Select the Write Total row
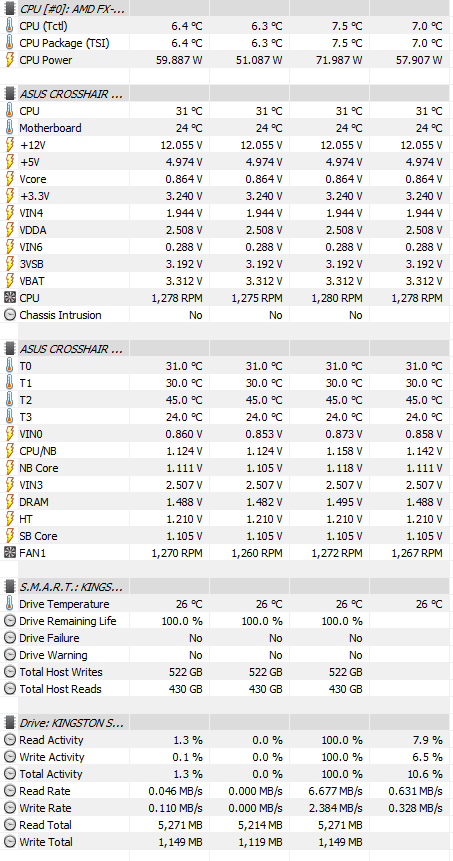The height and width of the screenshot is (861, 453). tap(226, 842)
